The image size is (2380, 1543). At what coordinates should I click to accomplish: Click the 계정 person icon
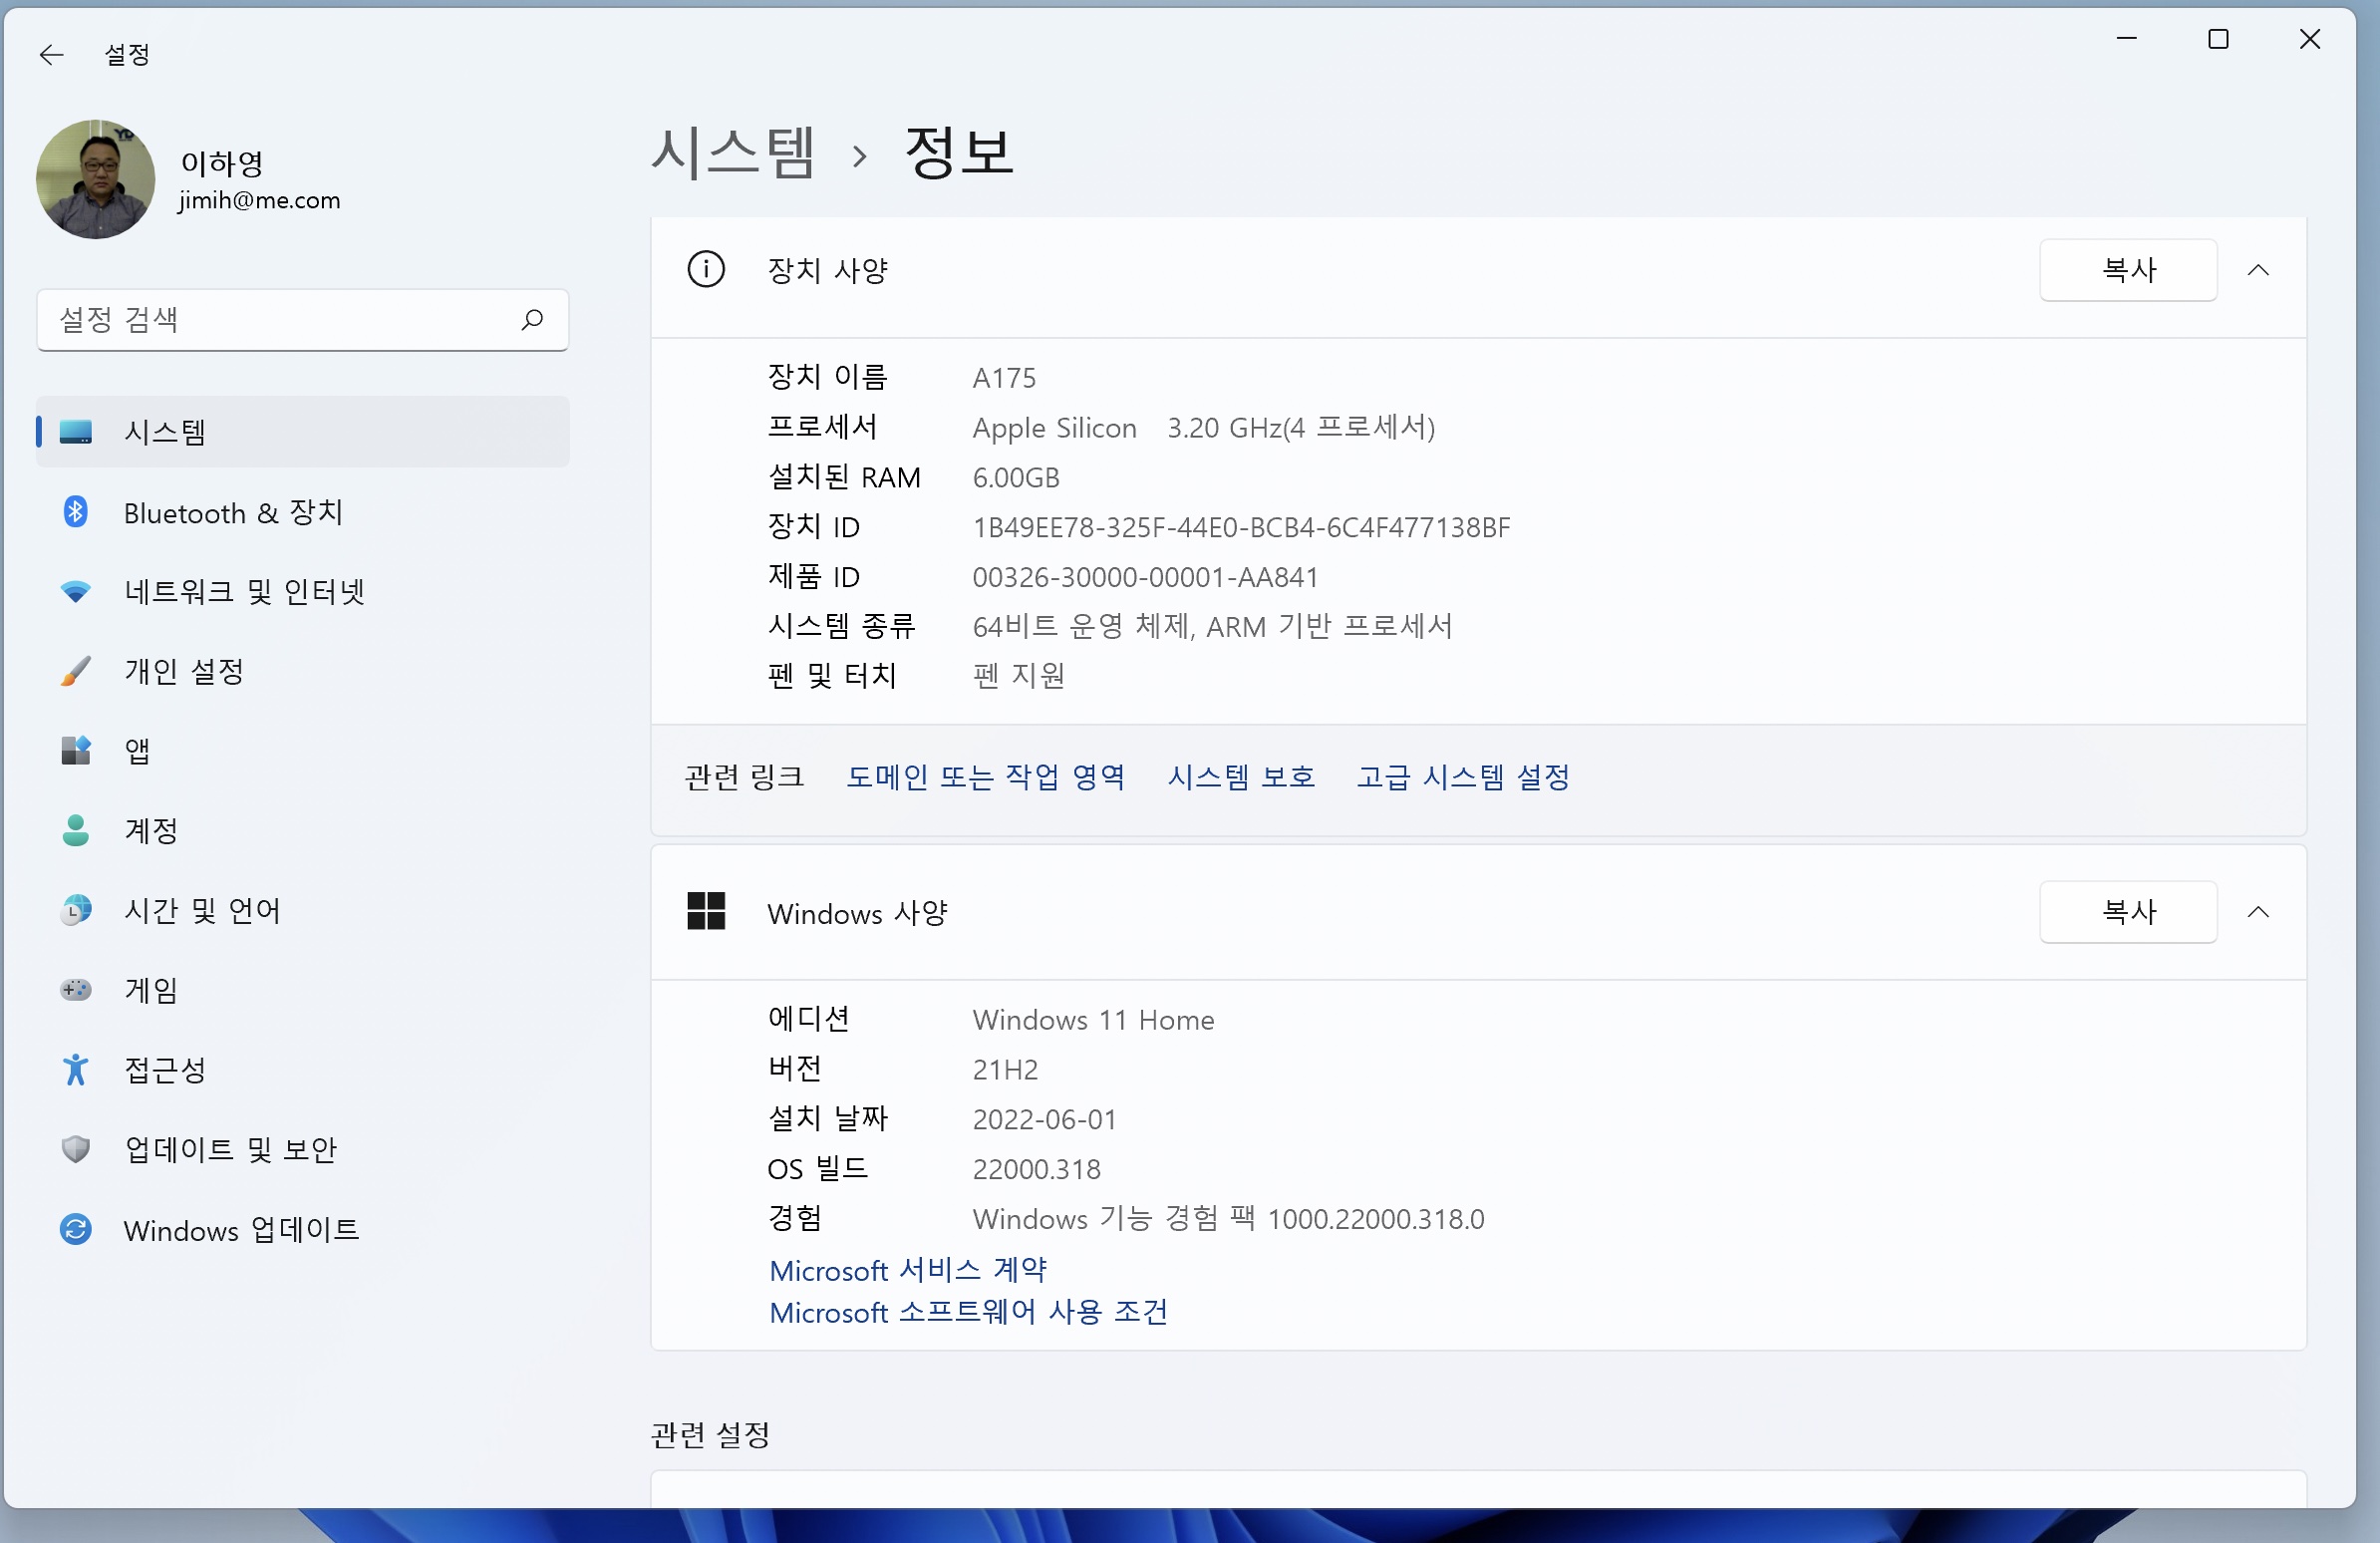[x=76, y=830]
